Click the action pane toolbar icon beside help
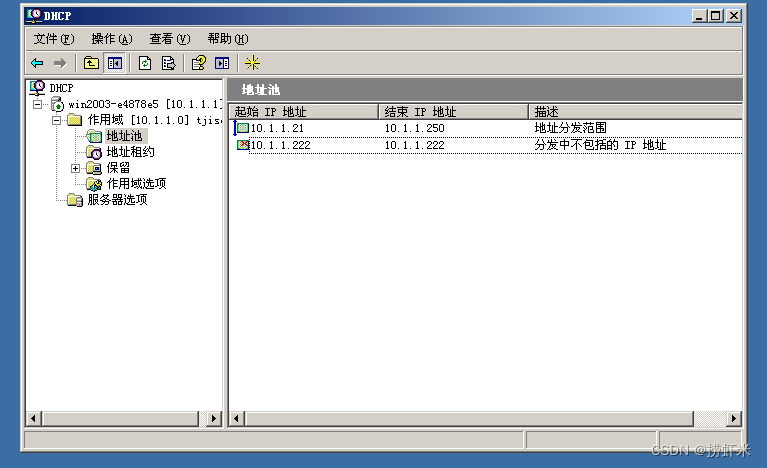This screenshot has width=767, height=468. (x=222, y=63)
